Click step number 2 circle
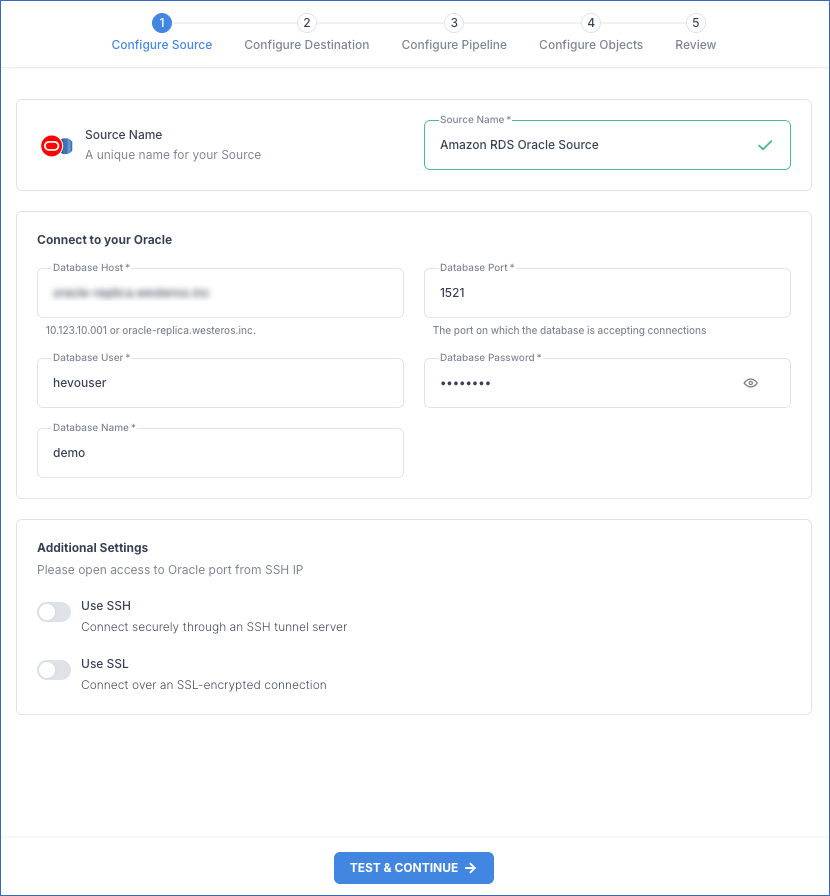The image size is (830, 896). pos(307,23)
